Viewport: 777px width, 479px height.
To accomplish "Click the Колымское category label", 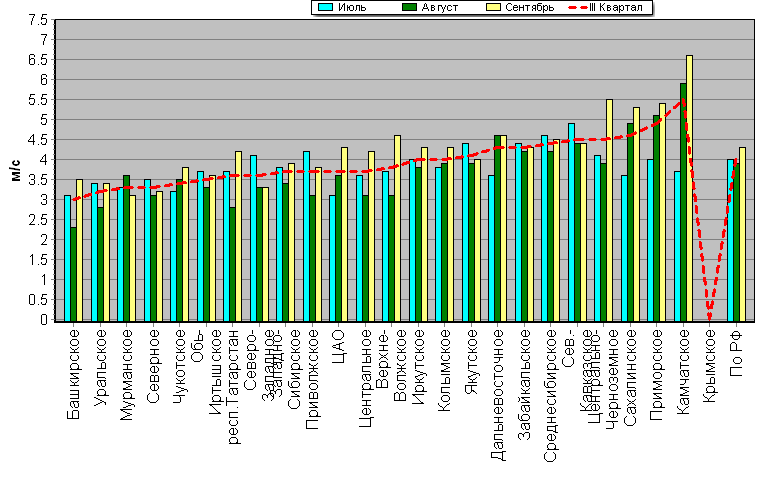I will [x=444, y=370].
